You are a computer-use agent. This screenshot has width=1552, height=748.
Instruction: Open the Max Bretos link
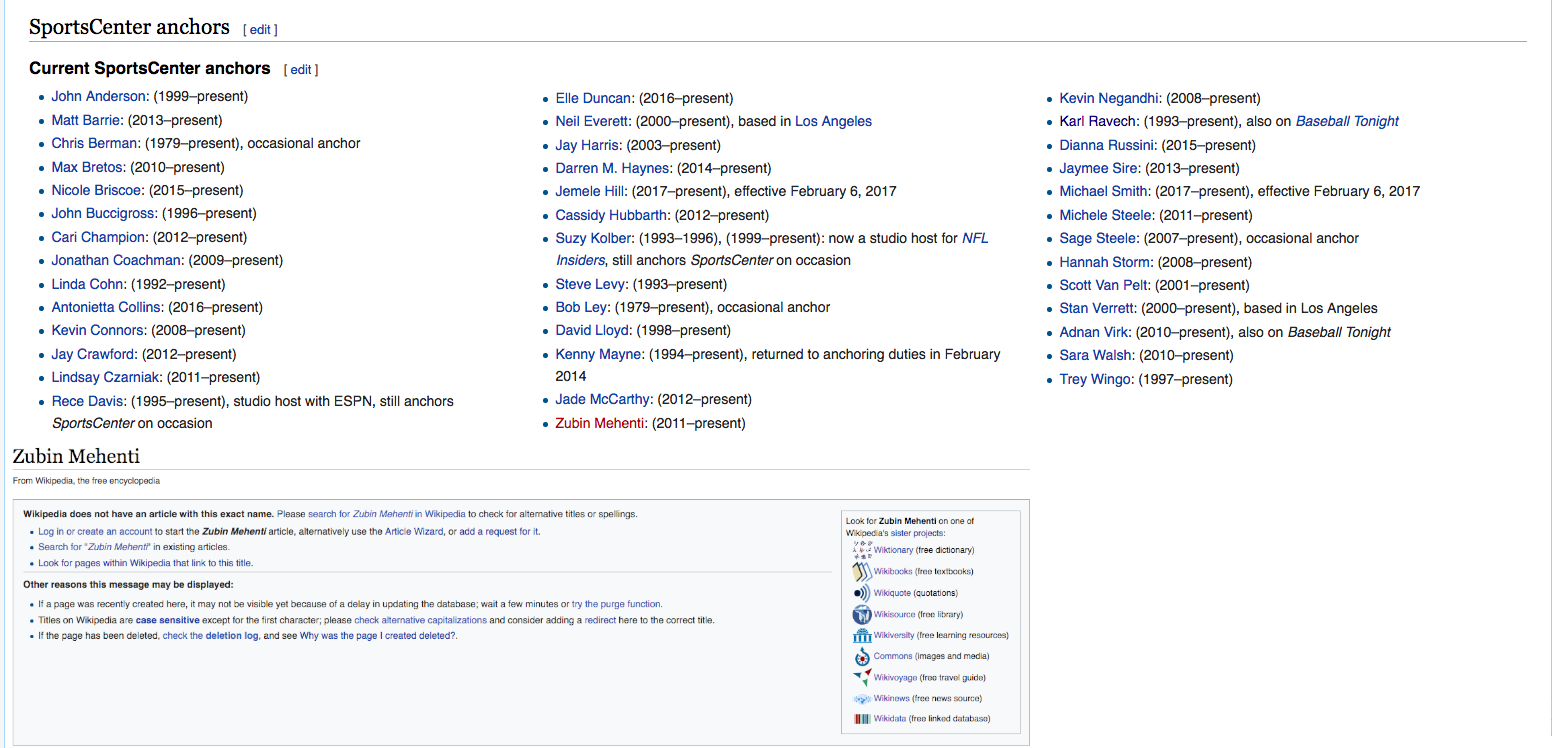[88, 167]
